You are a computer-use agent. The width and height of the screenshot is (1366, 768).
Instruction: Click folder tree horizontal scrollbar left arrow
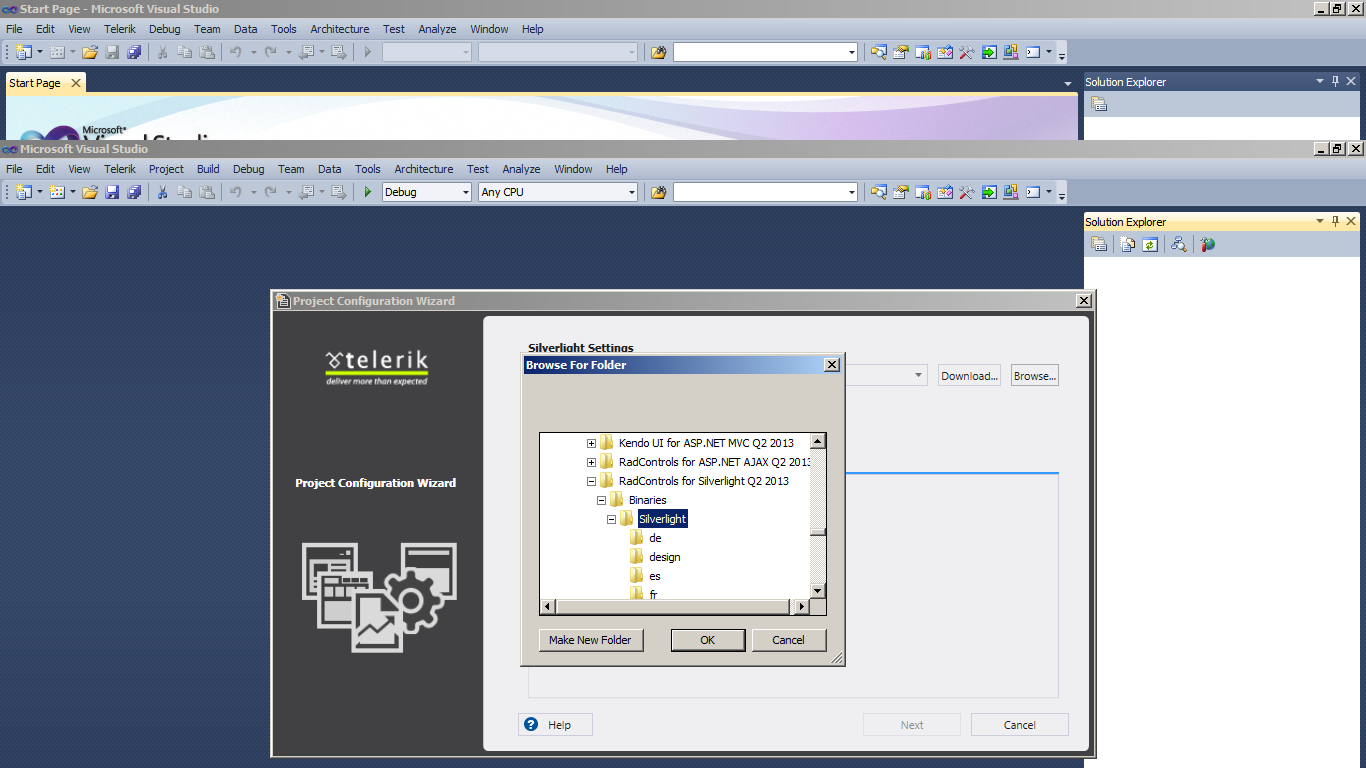coord(548,607)
